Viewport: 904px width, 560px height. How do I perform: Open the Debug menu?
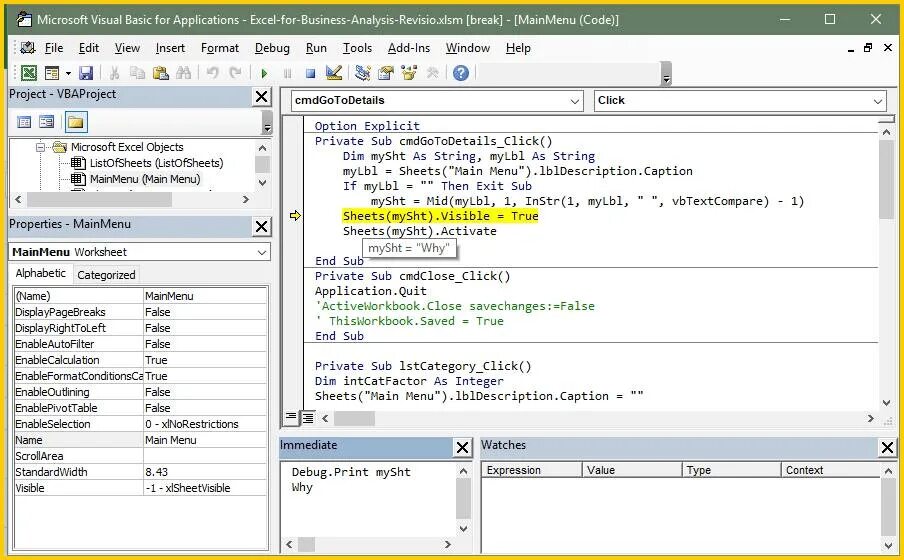point(272,48)
